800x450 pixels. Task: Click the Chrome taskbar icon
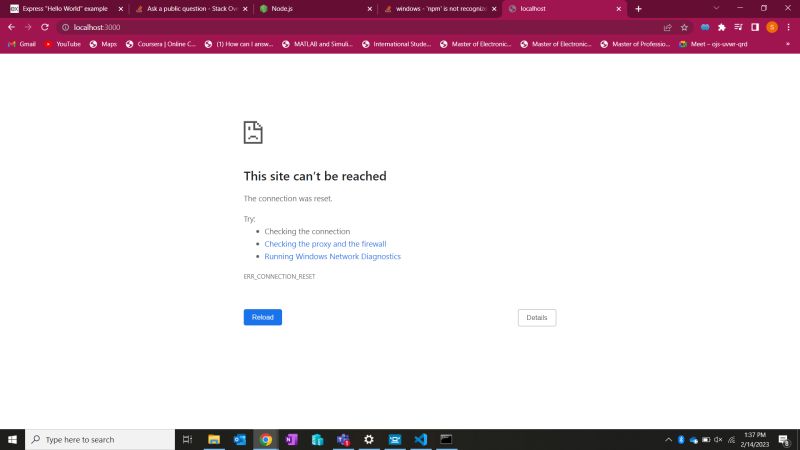coord(266,439)
